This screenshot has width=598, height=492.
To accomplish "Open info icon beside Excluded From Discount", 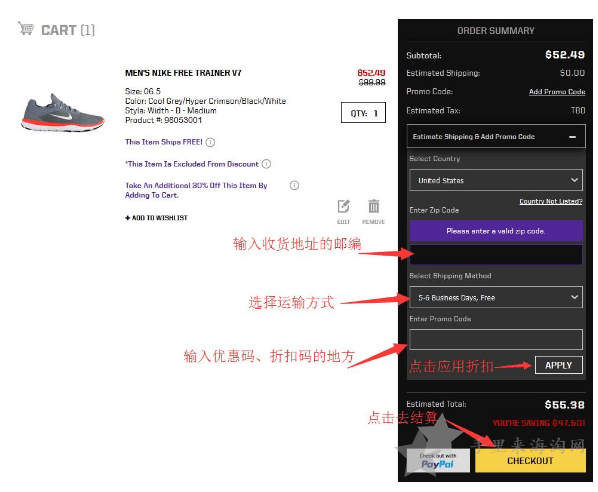I will [266, 164].
